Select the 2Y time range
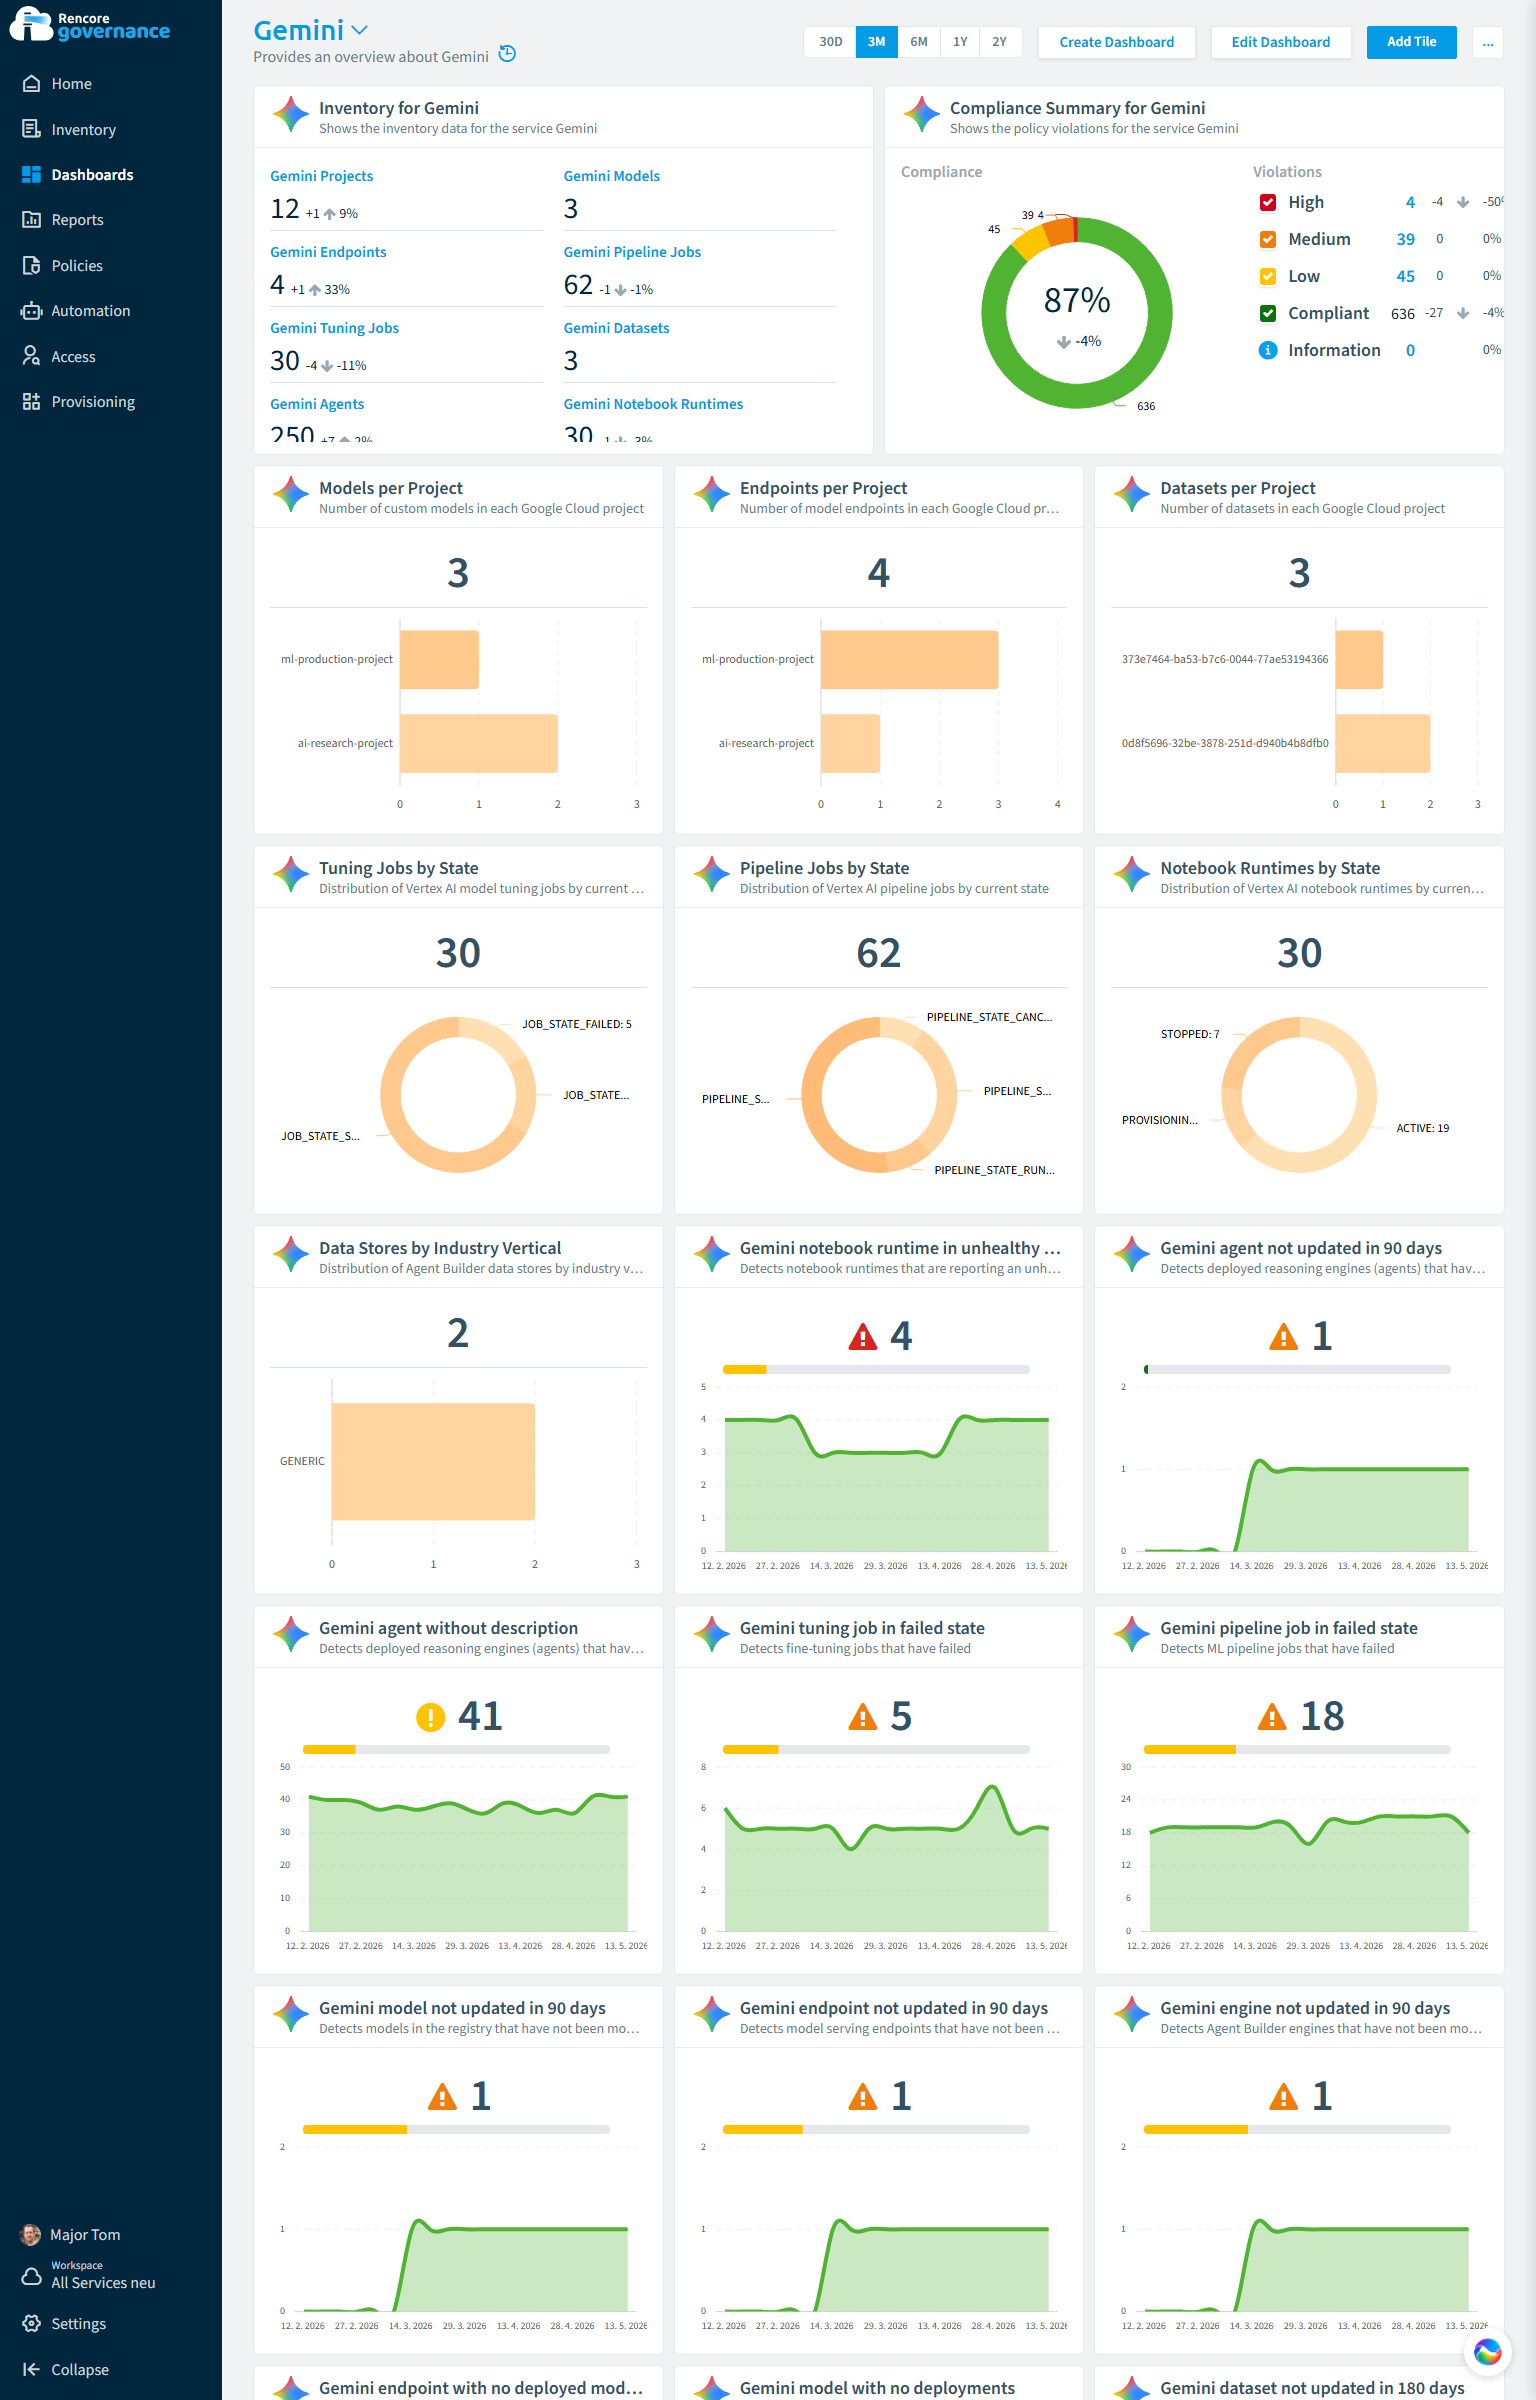The image size is (1536, 2400). [x=999, y=42]
